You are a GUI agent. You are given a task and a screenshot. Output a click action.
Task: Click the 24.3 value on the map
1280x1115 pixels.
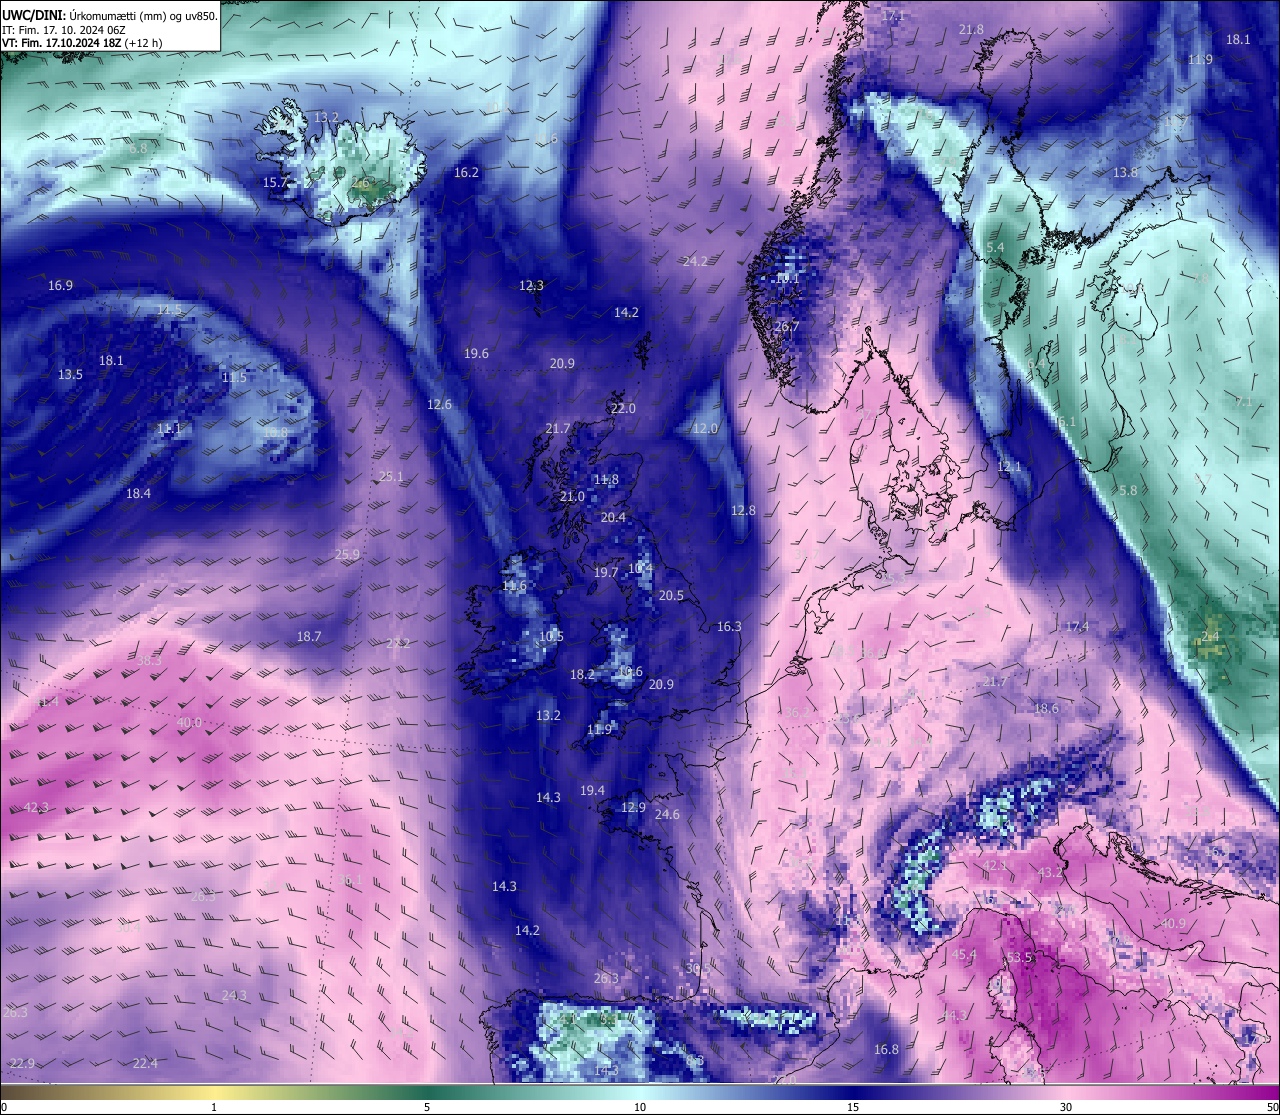(234, 995)
